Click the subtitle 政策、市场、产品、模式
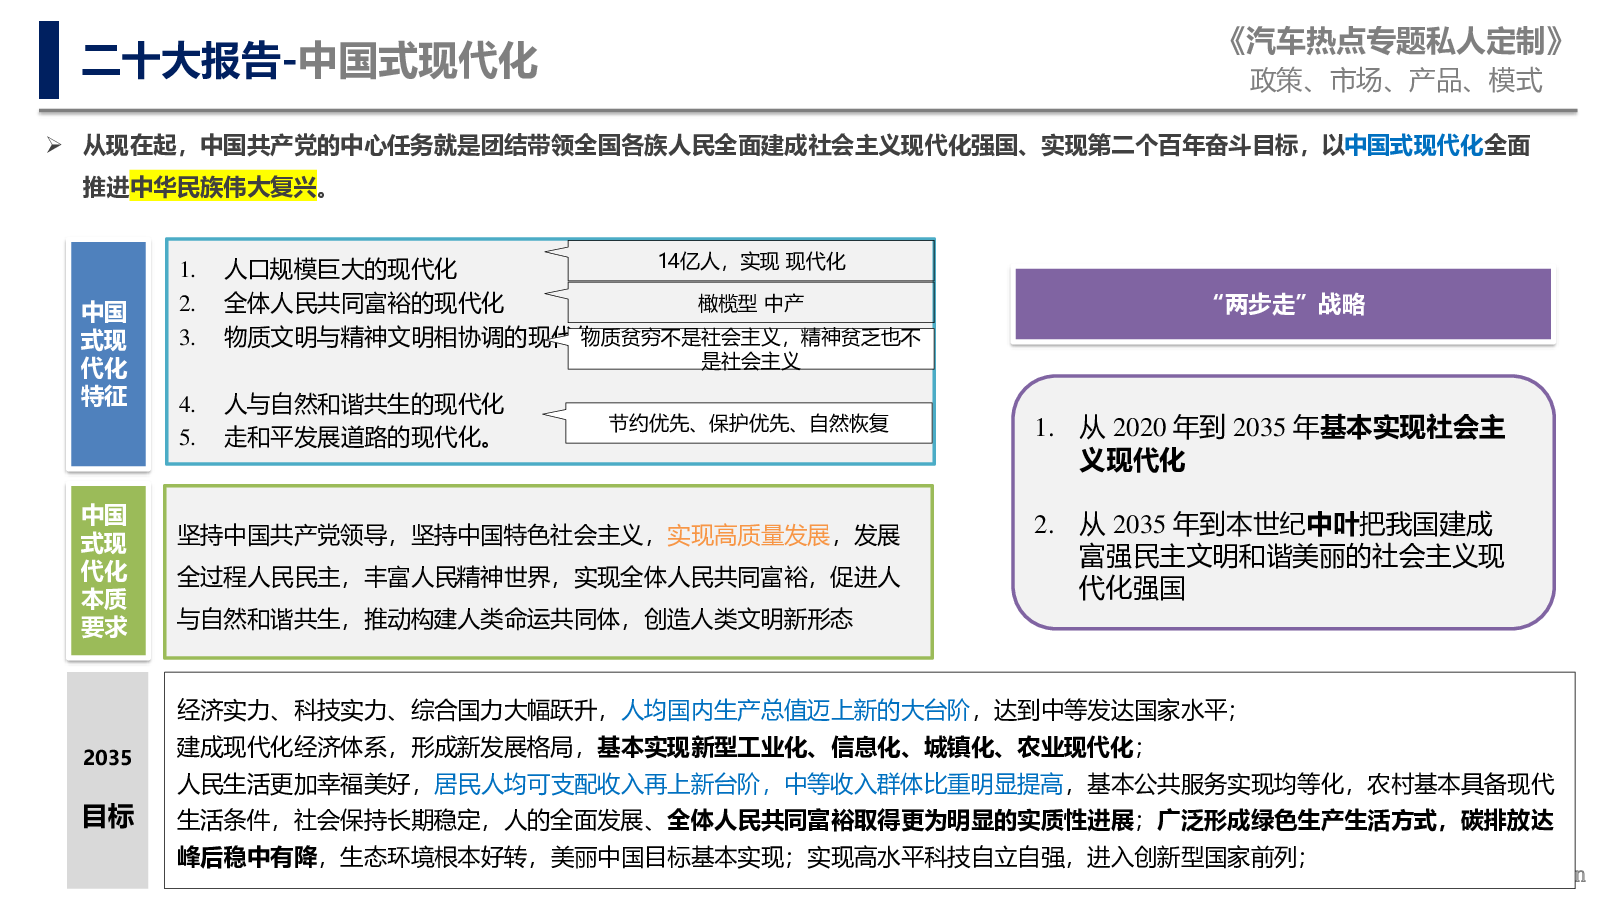Viewport: 1600px width, 900px height. click(1396, 80)
